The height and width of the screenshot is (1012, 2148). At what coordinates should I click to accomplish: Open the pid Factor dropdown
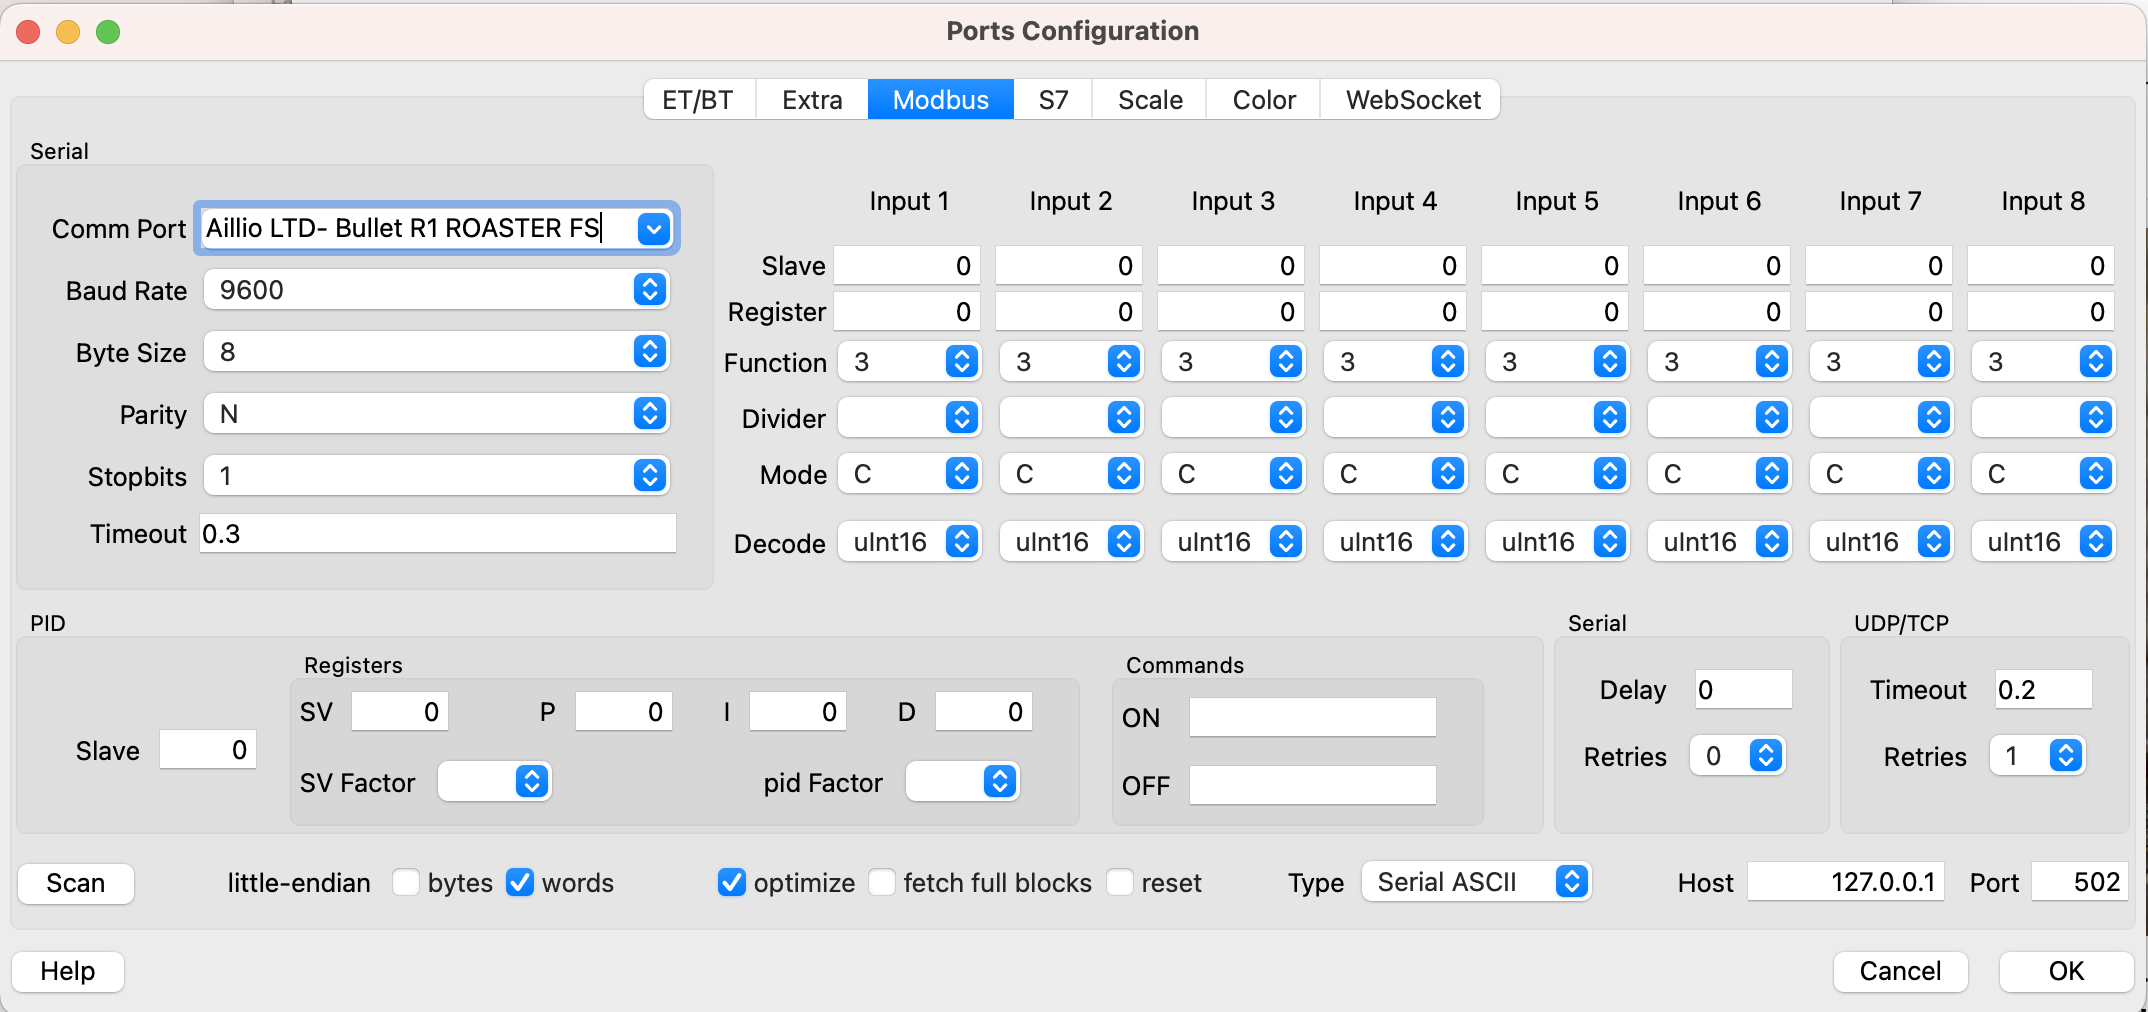(x=999, y=782)
